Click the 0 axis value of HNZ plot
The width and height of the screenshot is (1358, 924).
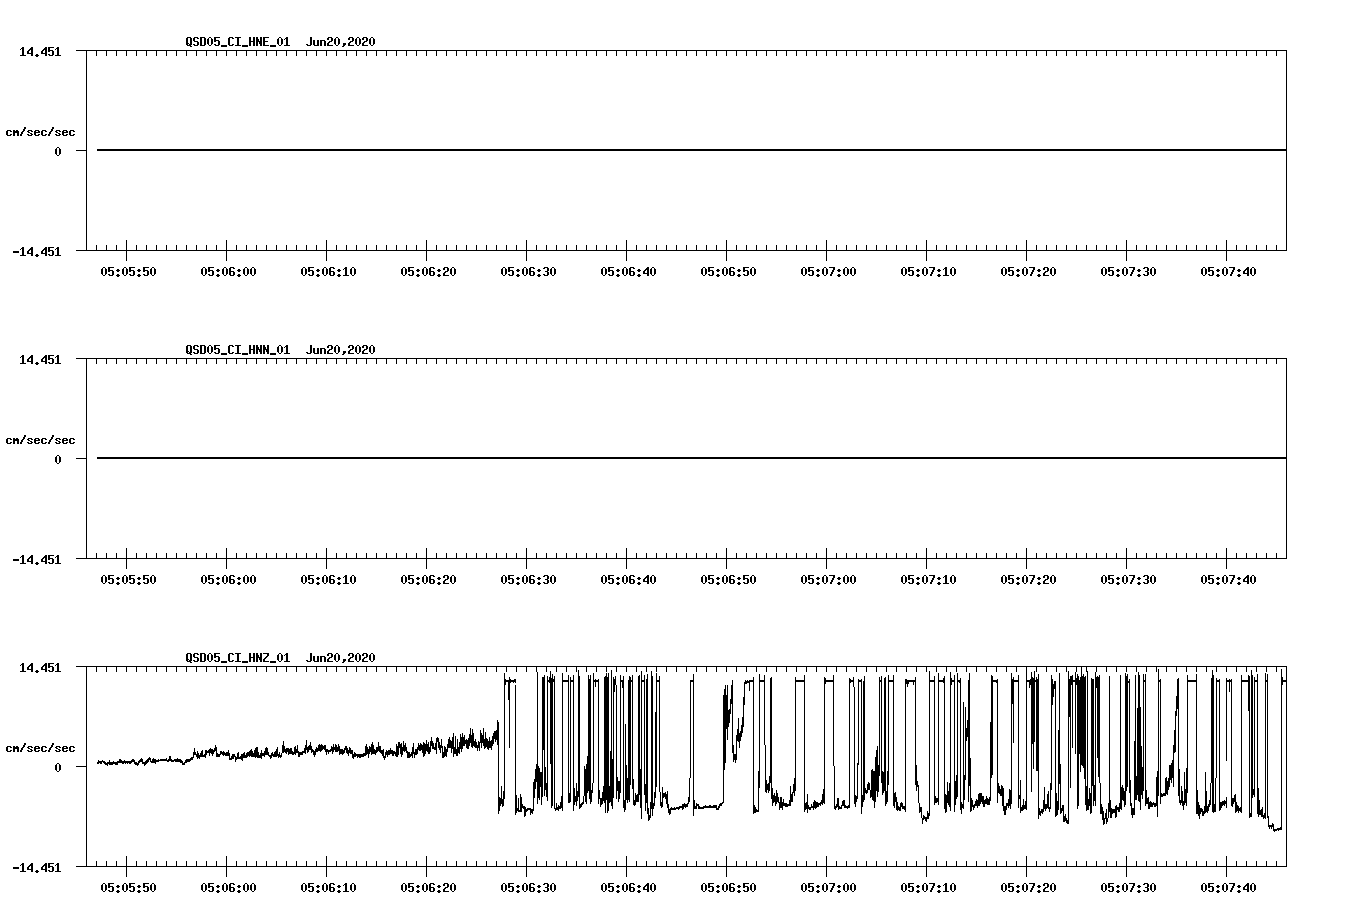coord(58,768)
